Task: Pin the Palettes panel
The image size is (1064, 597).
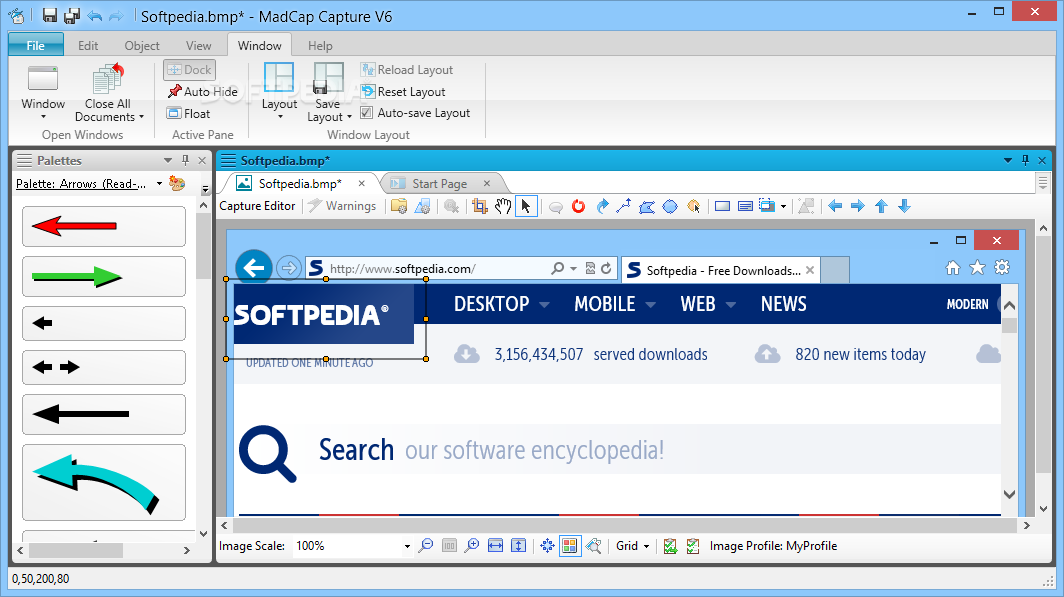Action: pos(185,160)
